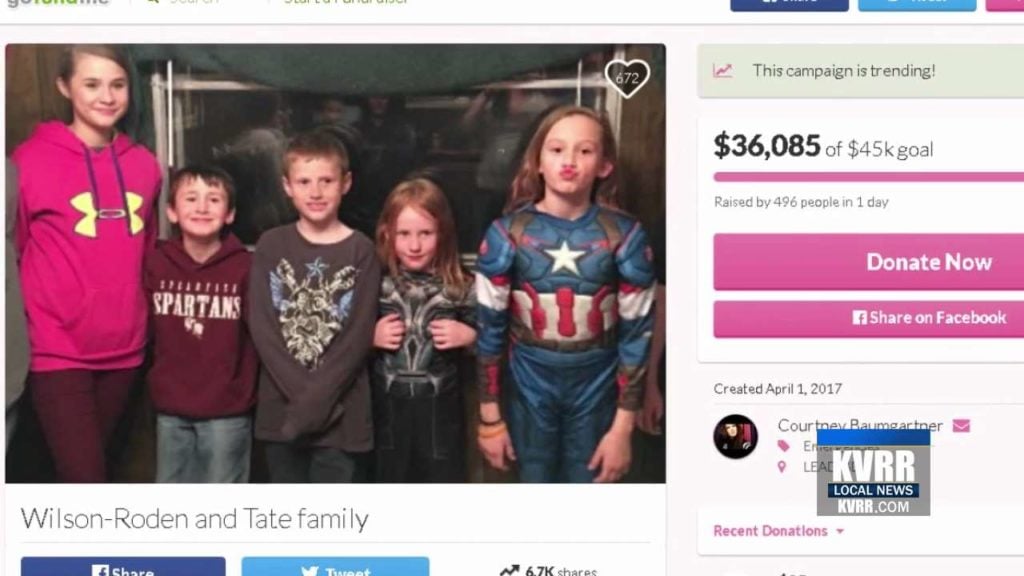Screen dimensions: 1024x576
Task: Click the Recent Donations arrow caret
Action: [x=840, y=532]
